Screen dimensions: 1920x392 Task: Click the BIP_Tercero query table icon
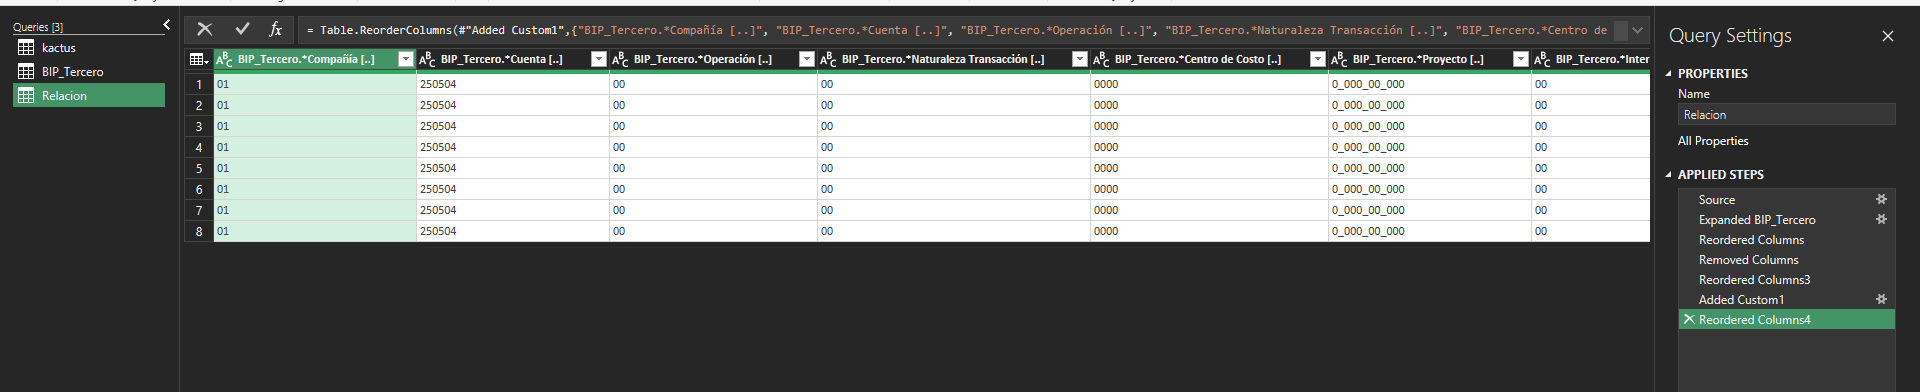(26, 72)
